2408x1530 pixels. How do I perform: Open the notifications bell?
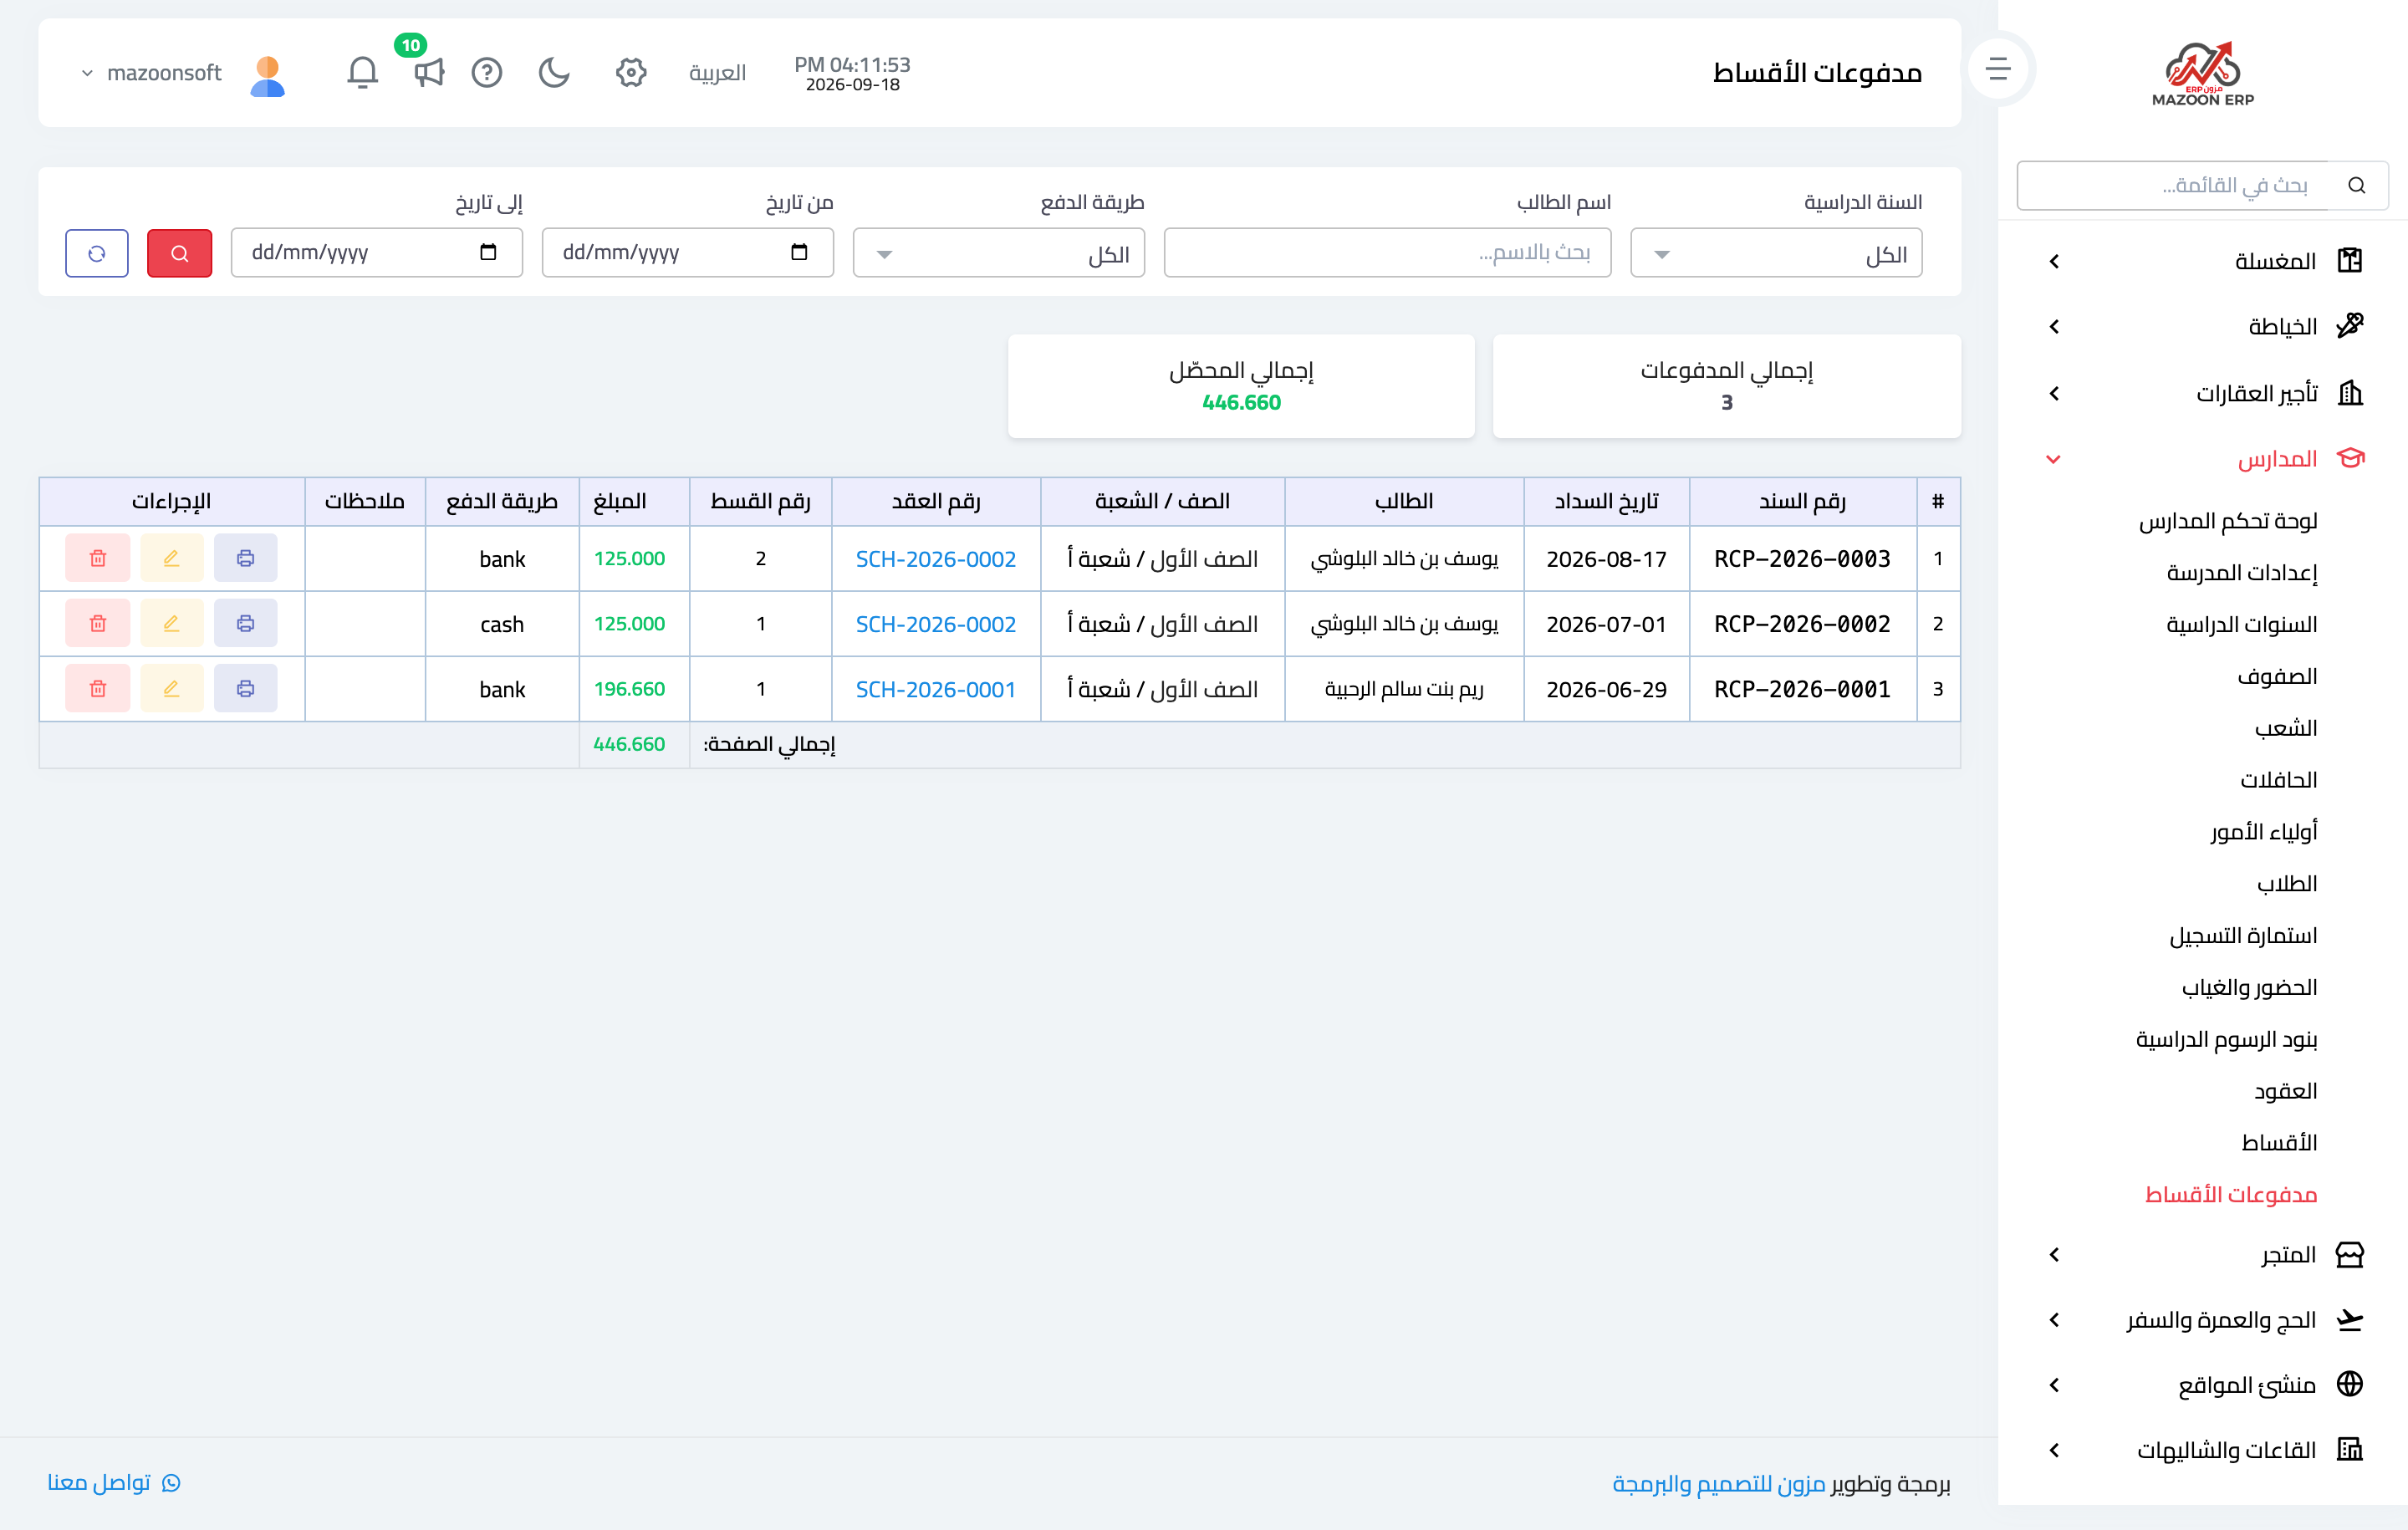coord(362,72)
